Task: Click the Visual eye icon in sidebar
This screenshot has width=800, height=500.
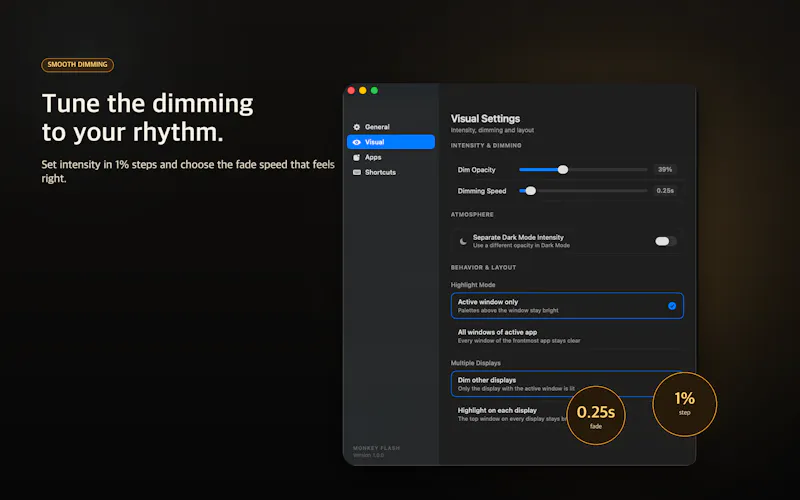Action: [x=357, y=142]
